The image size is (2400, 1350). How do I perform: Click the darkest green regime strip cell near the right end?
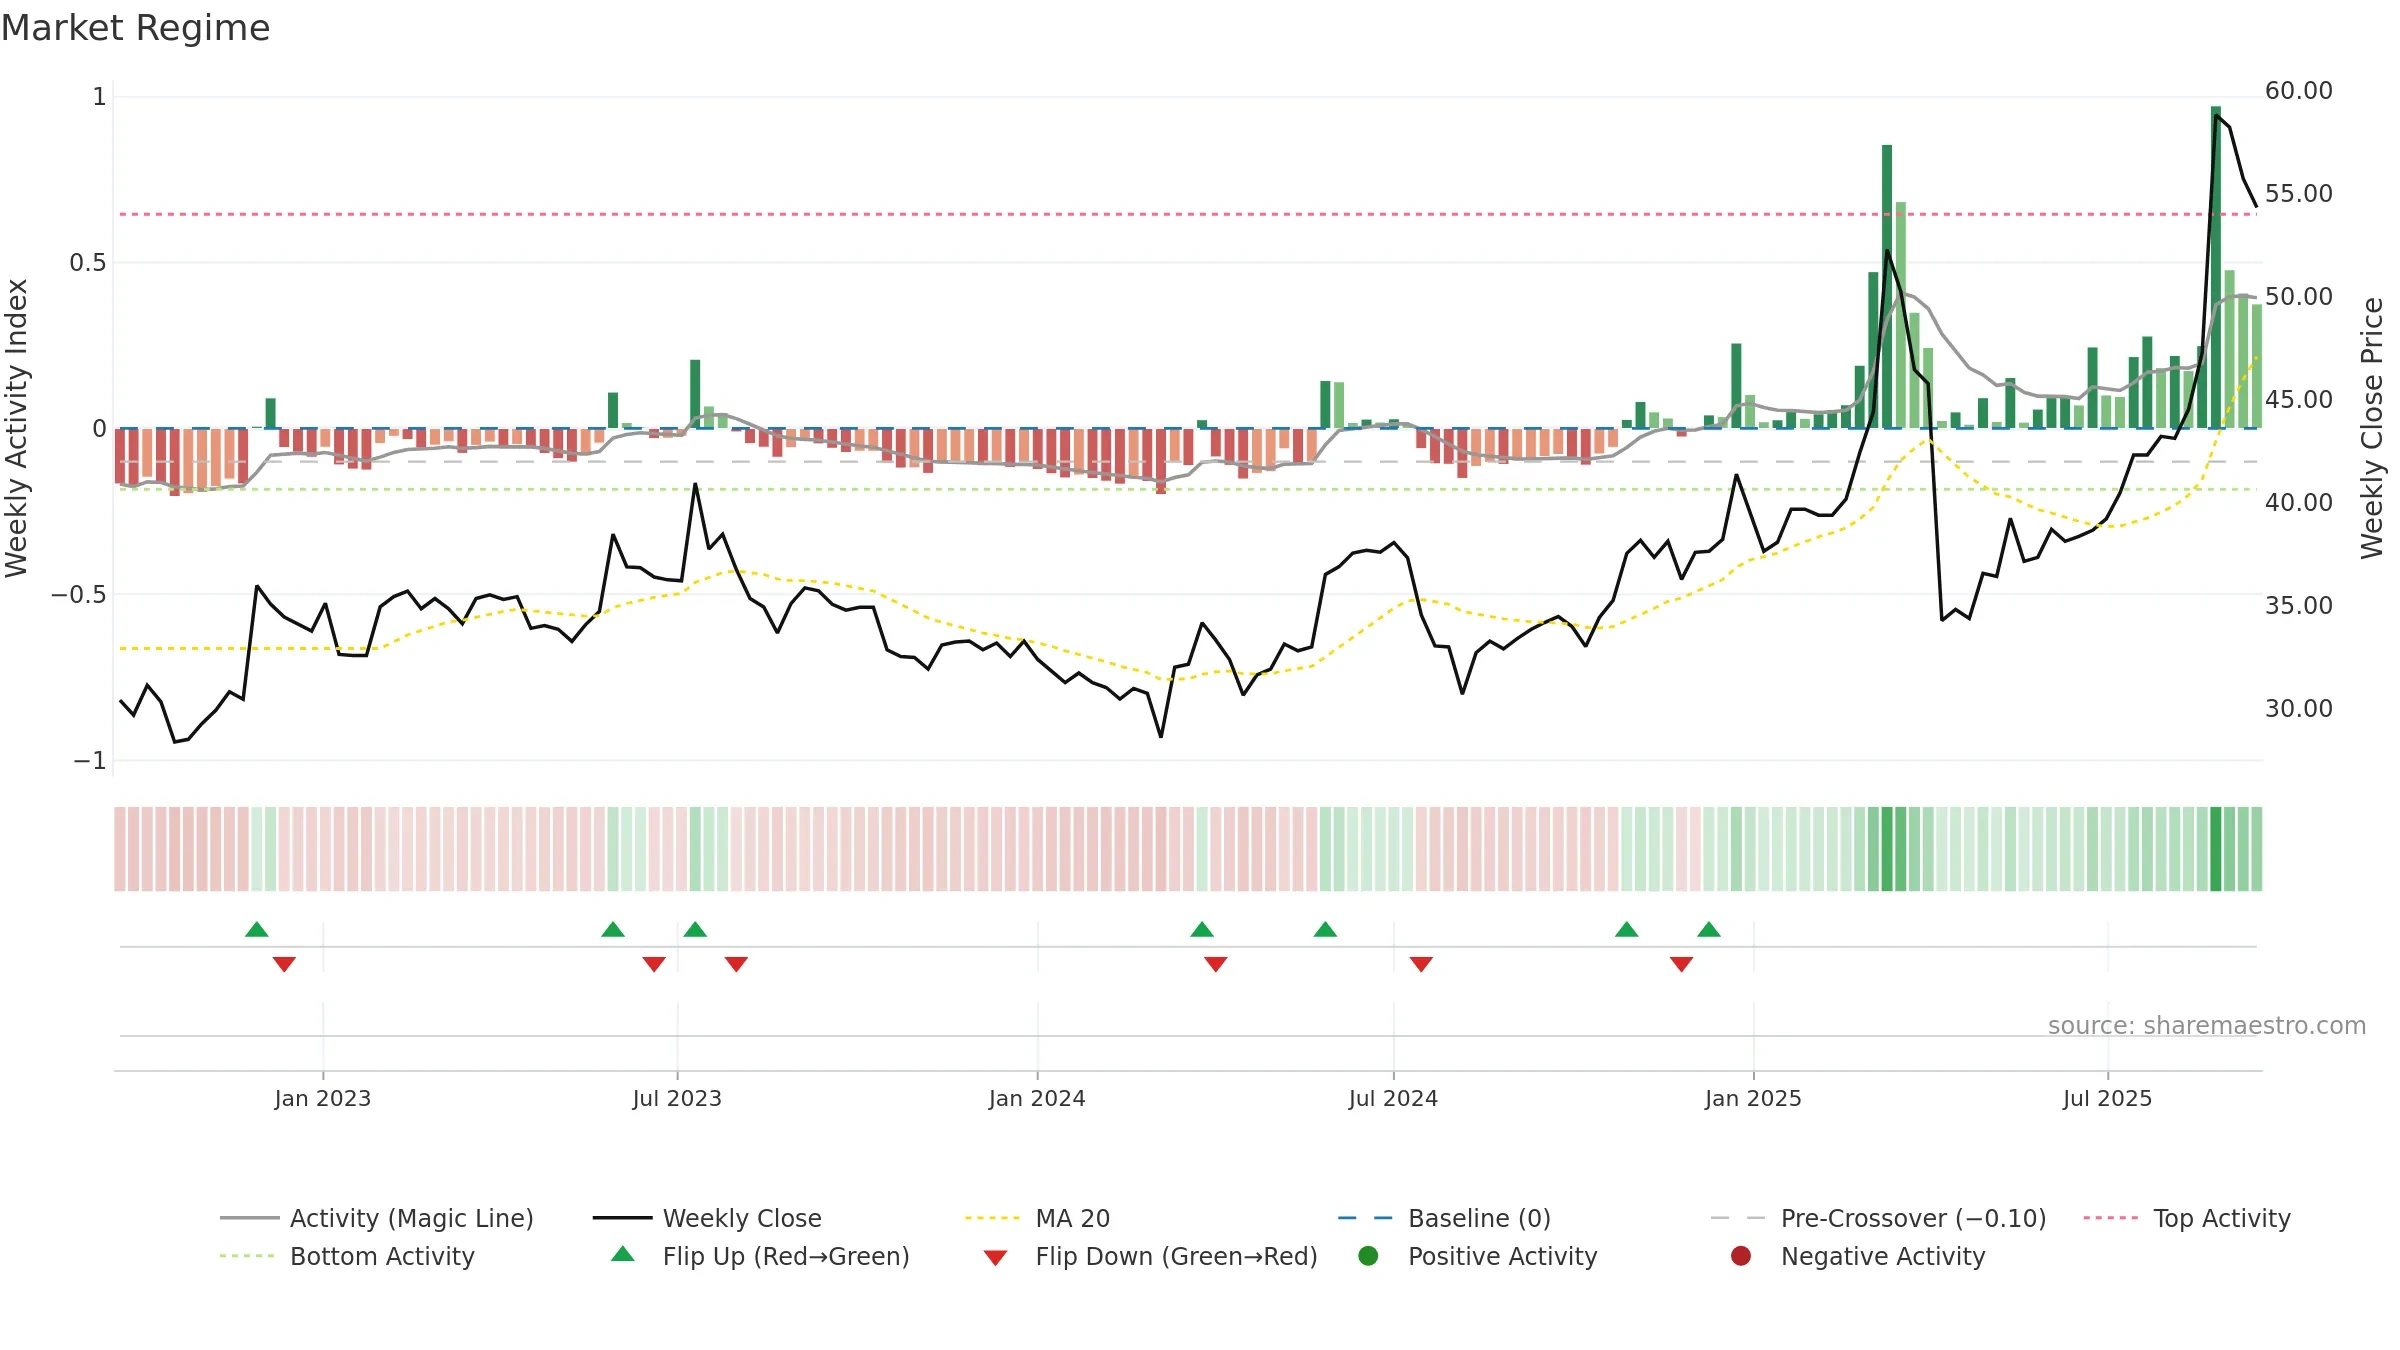click(2216, 849)
